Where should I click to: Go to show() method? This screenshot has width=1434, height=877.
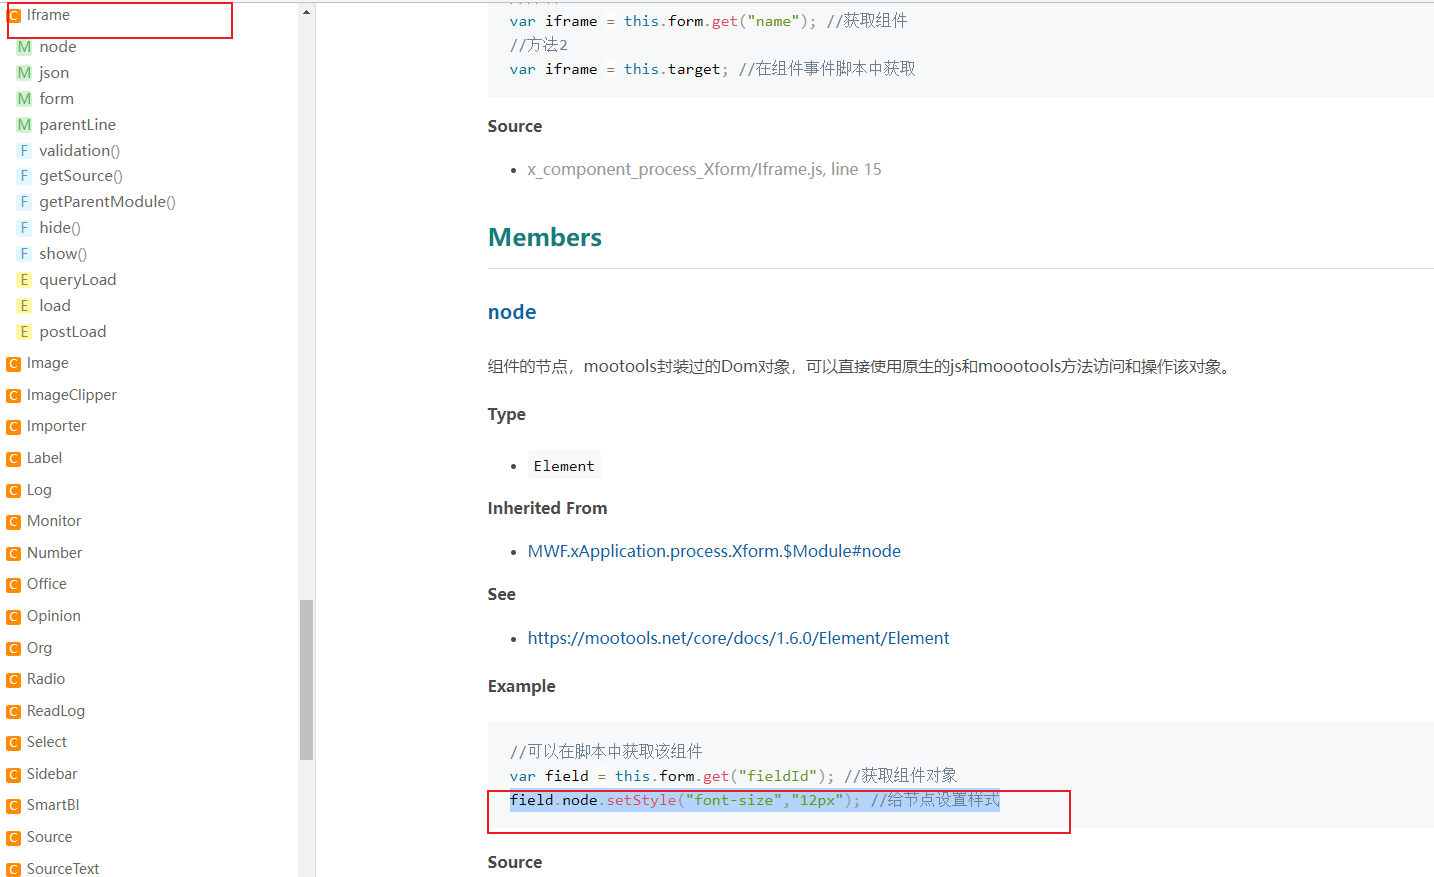pyautogui.click(x=63, y=254)
